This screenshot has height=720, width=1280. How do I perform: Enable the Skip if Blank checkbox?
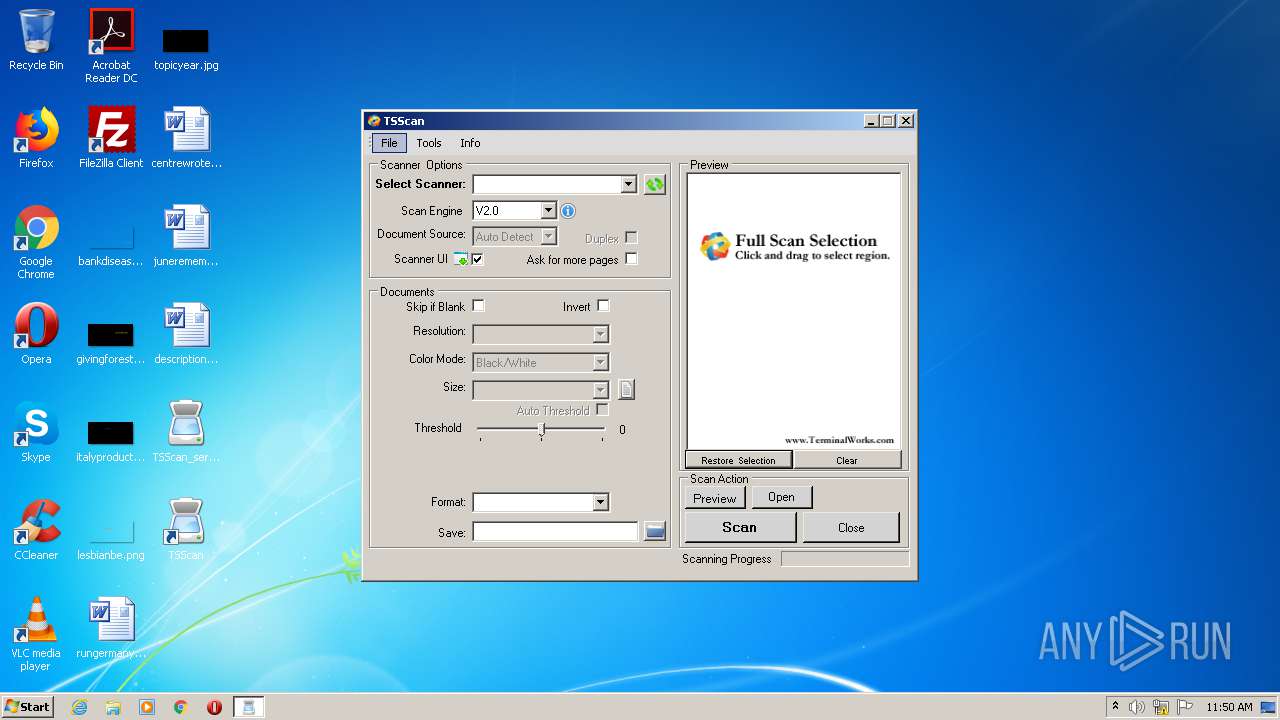[x=478, y=306]
